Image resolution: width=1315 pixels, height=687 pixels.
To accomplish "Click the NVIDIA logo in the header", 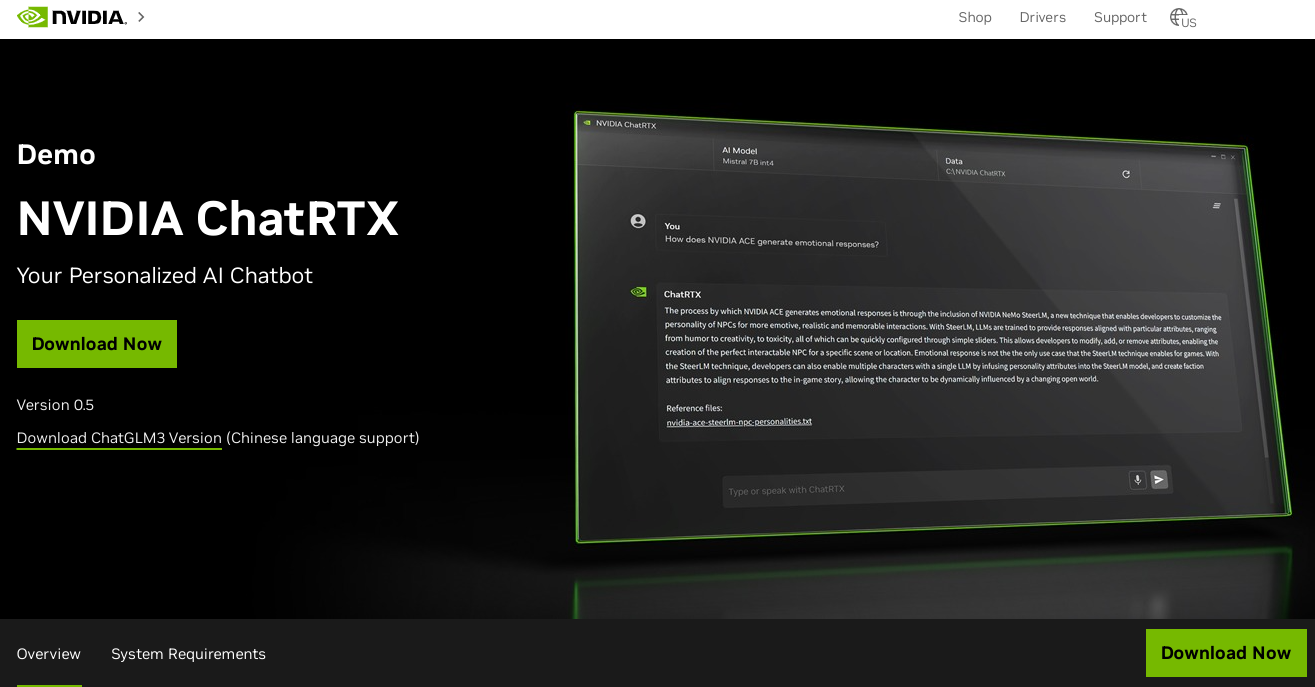I will 72,17.
